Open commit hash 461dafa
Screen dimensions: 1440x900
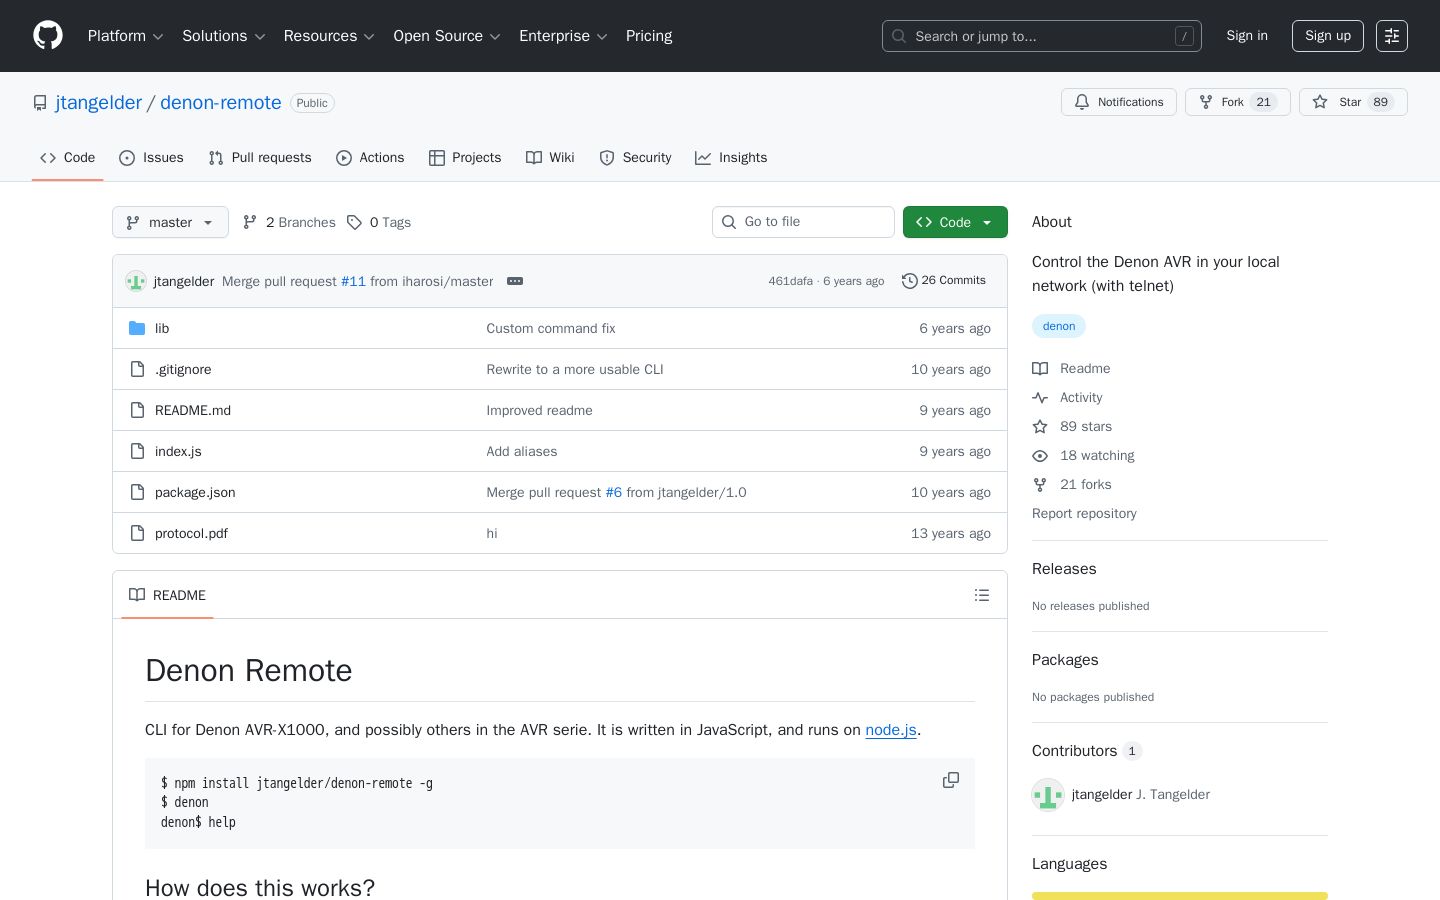(x=790, y=281)
